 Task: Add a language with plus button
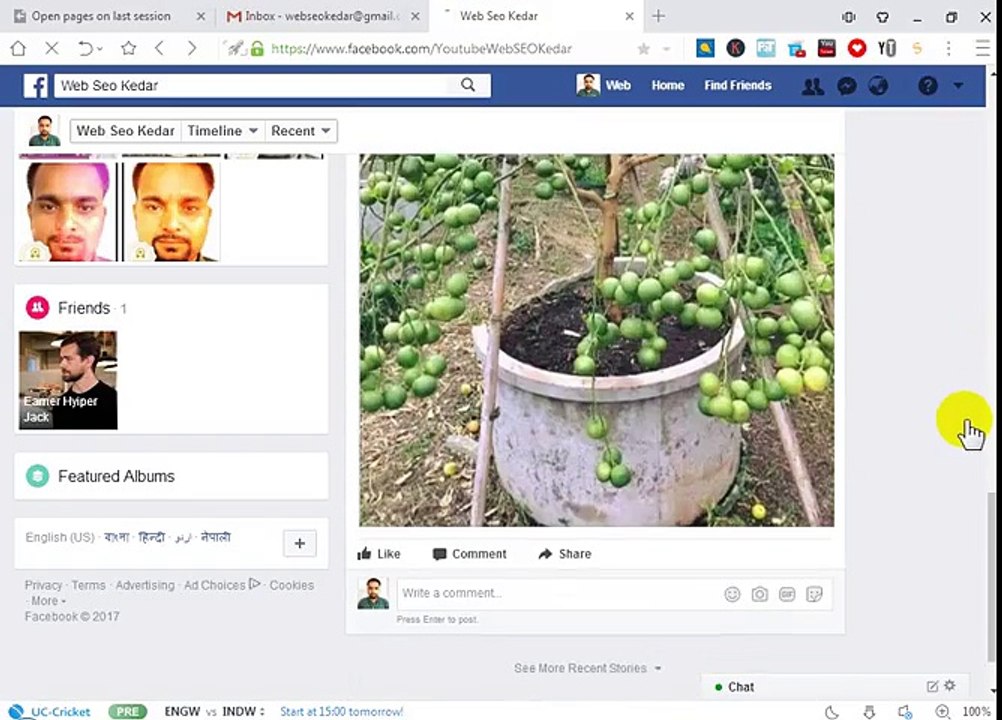[300, 543]
